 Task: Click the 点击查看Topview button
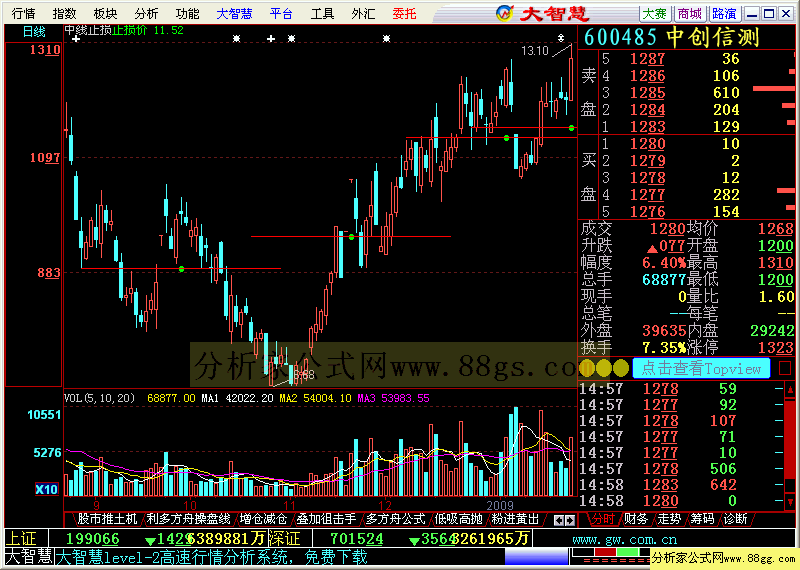[x=701, y=368]
